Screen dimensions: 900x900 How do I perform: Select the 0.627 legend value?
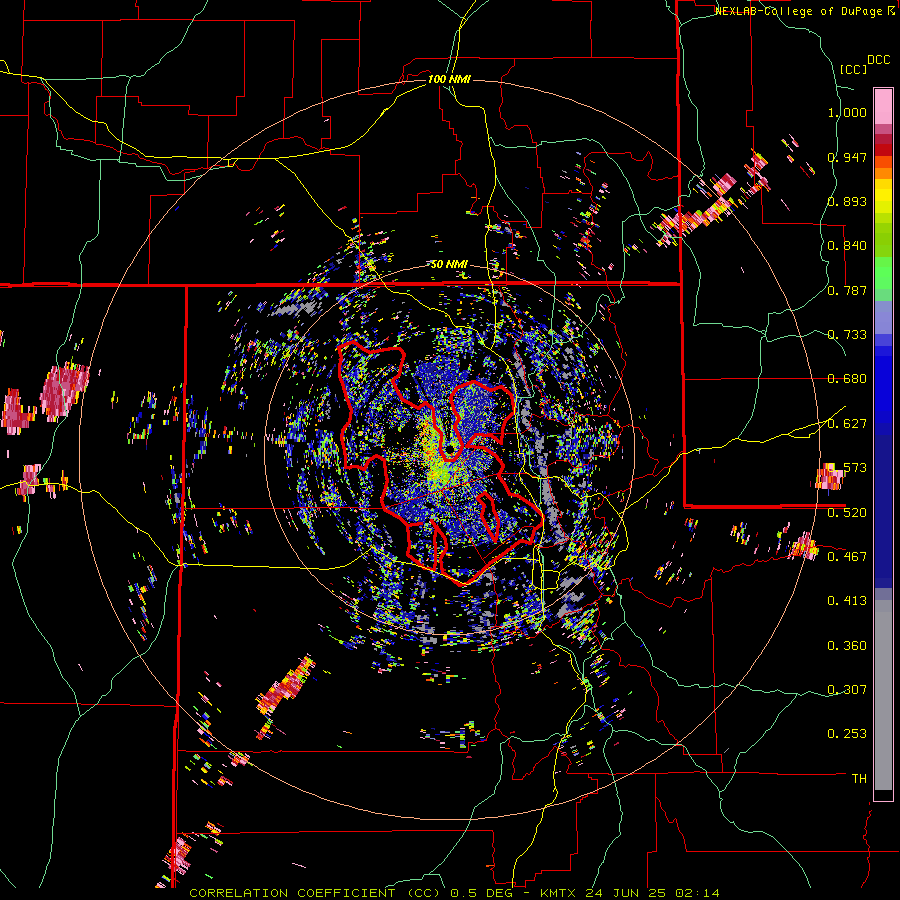[x=847, y=424]
